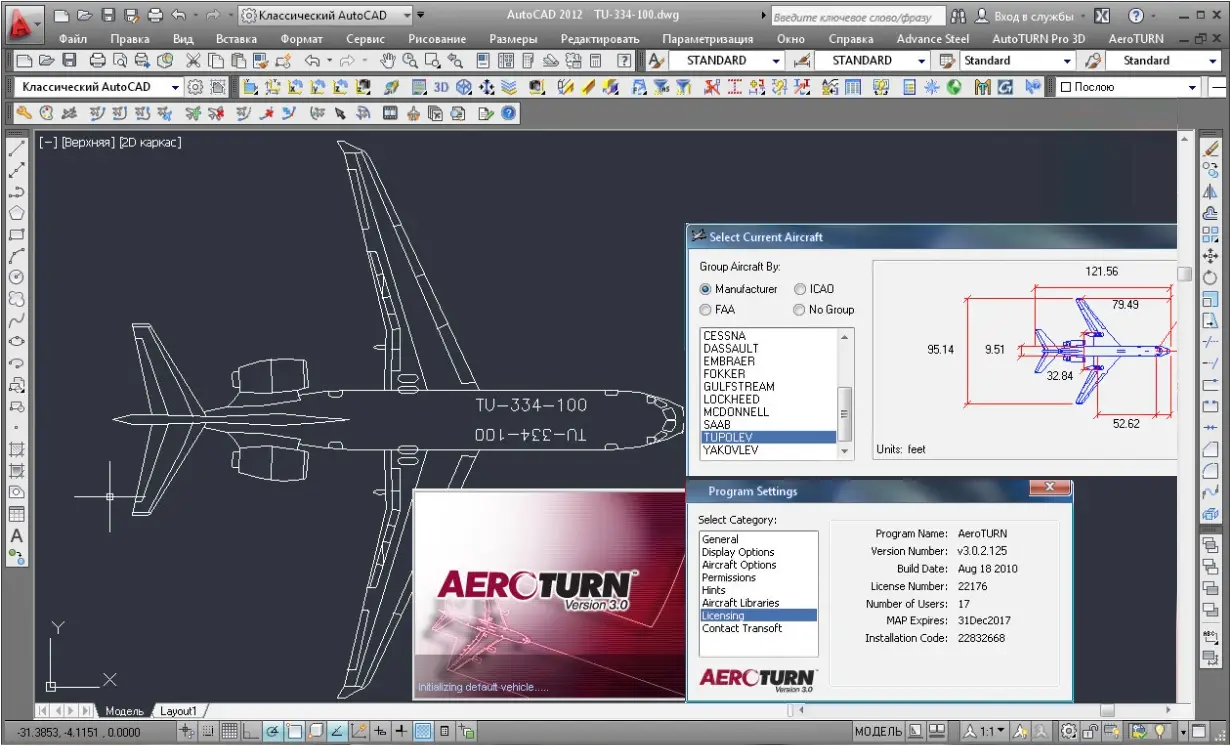
Task: Open the Table tool in Draw toolbar
Action: pos(16,514)
